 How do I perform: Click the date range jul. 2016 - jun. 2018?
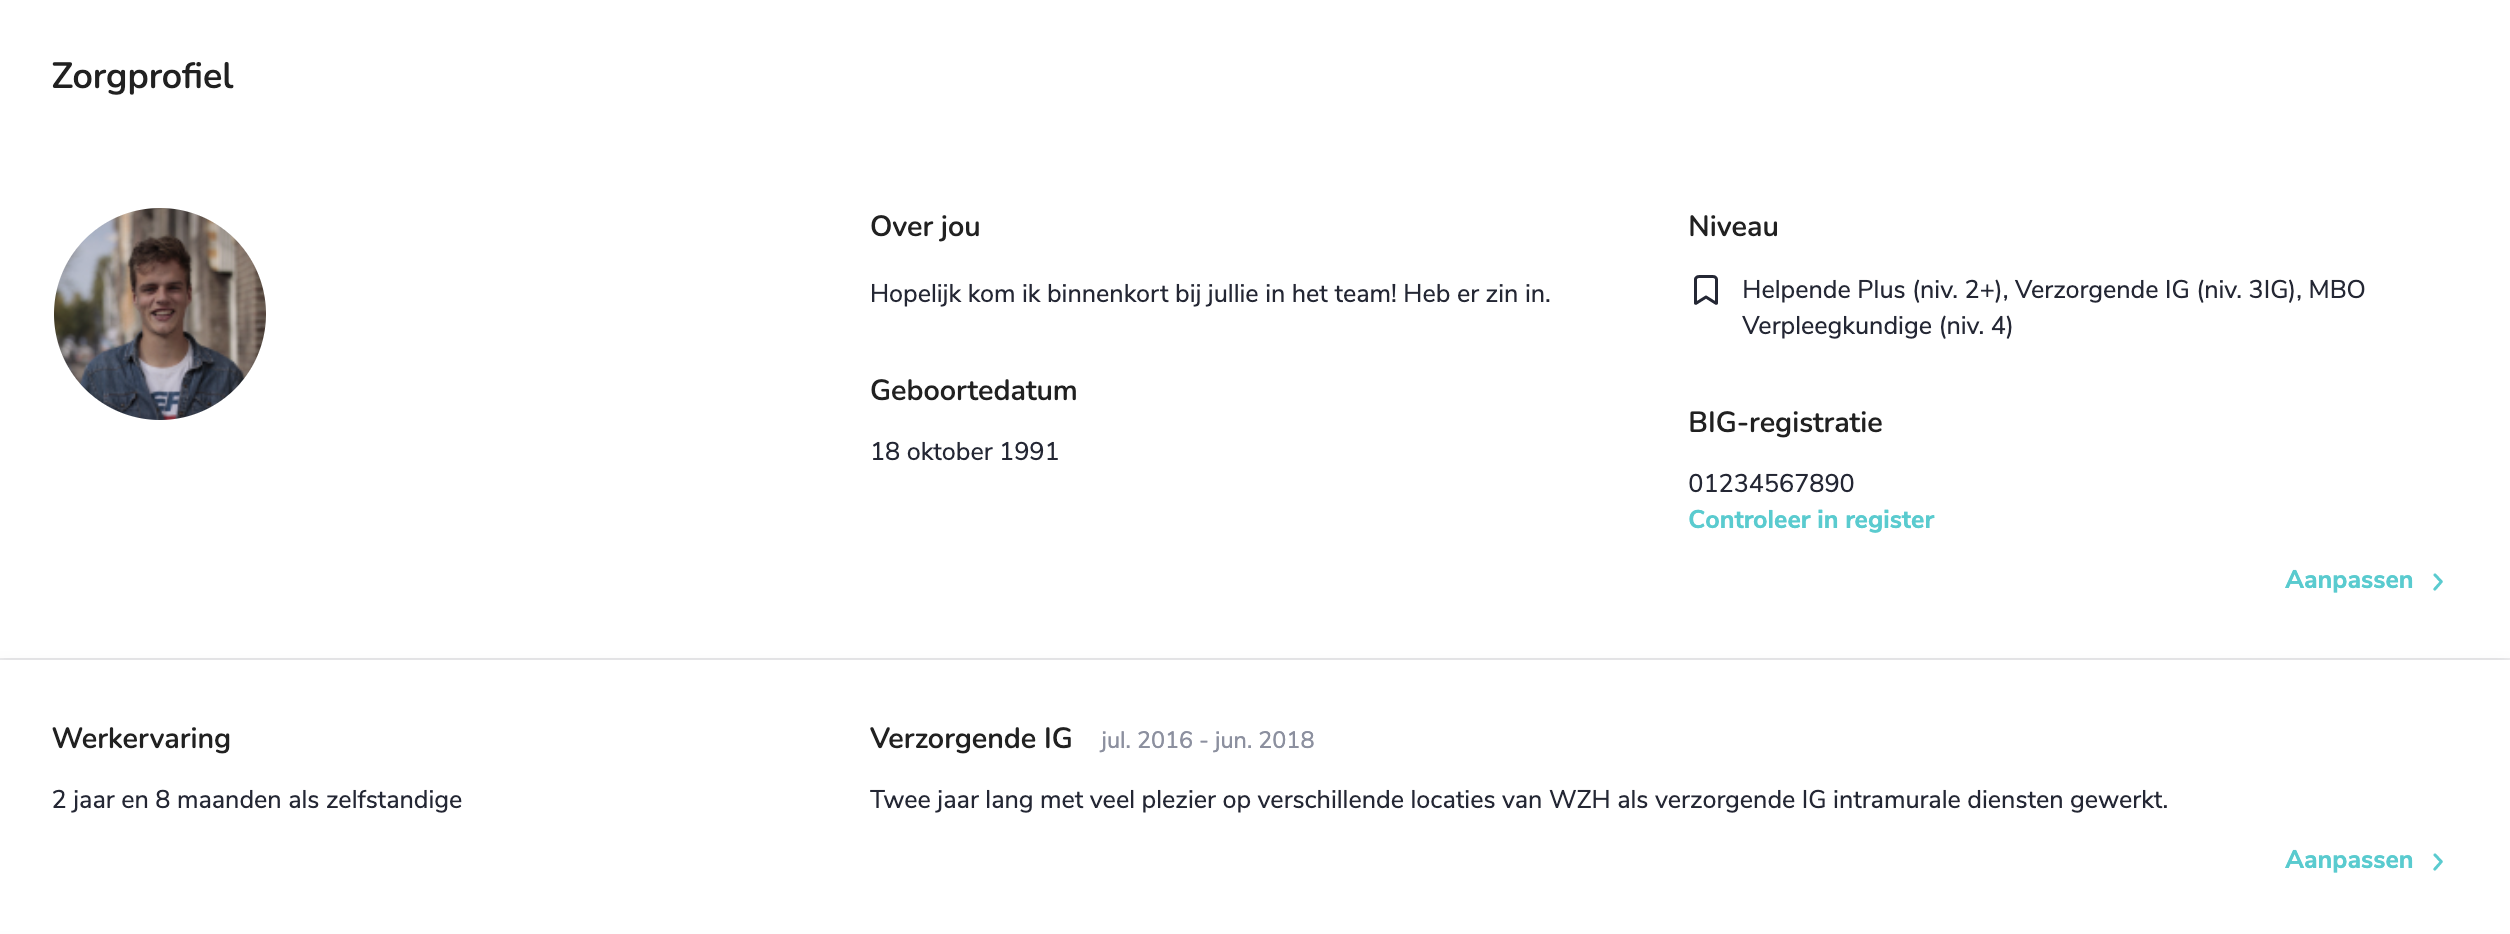click(1206, 741)
